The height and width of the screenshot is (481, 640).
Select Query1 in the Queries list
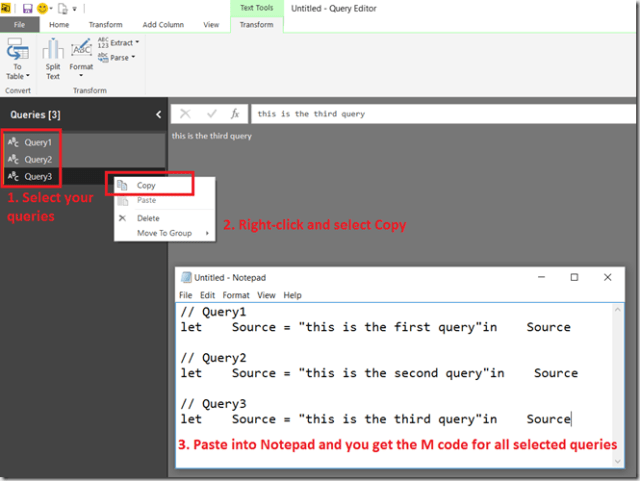[x=37, y=143]
